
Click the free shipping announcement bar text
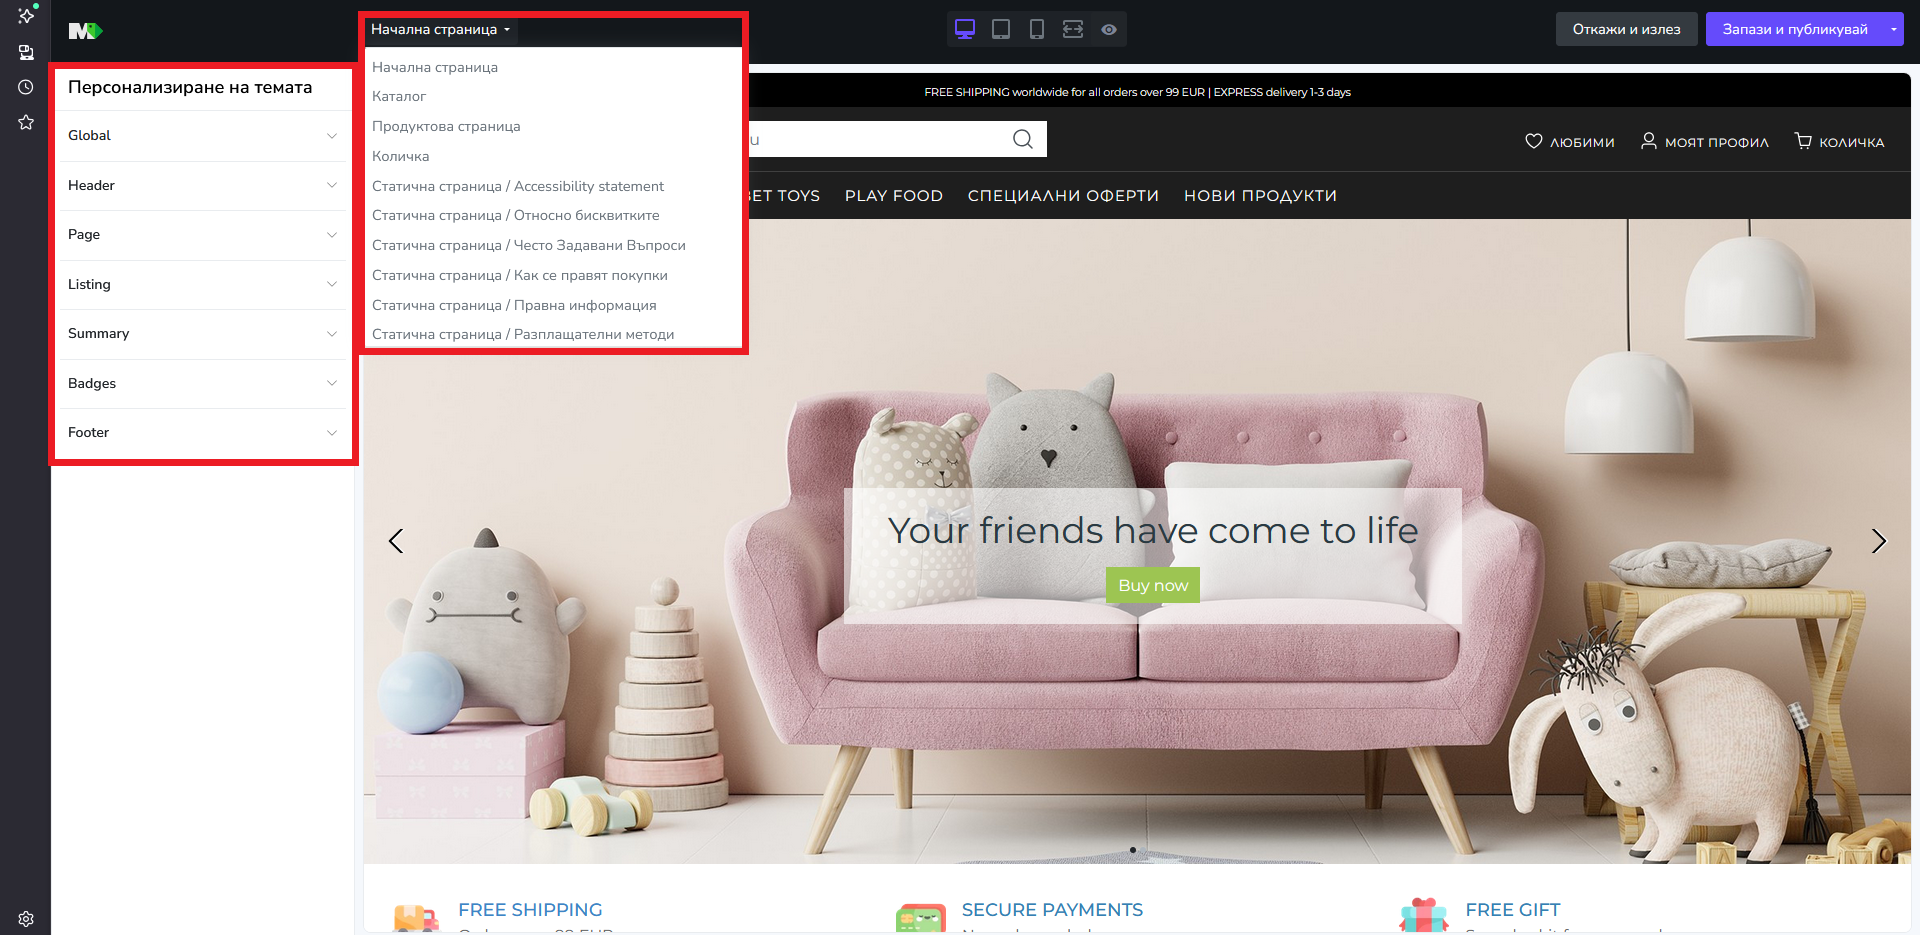tap(1137, 92)
